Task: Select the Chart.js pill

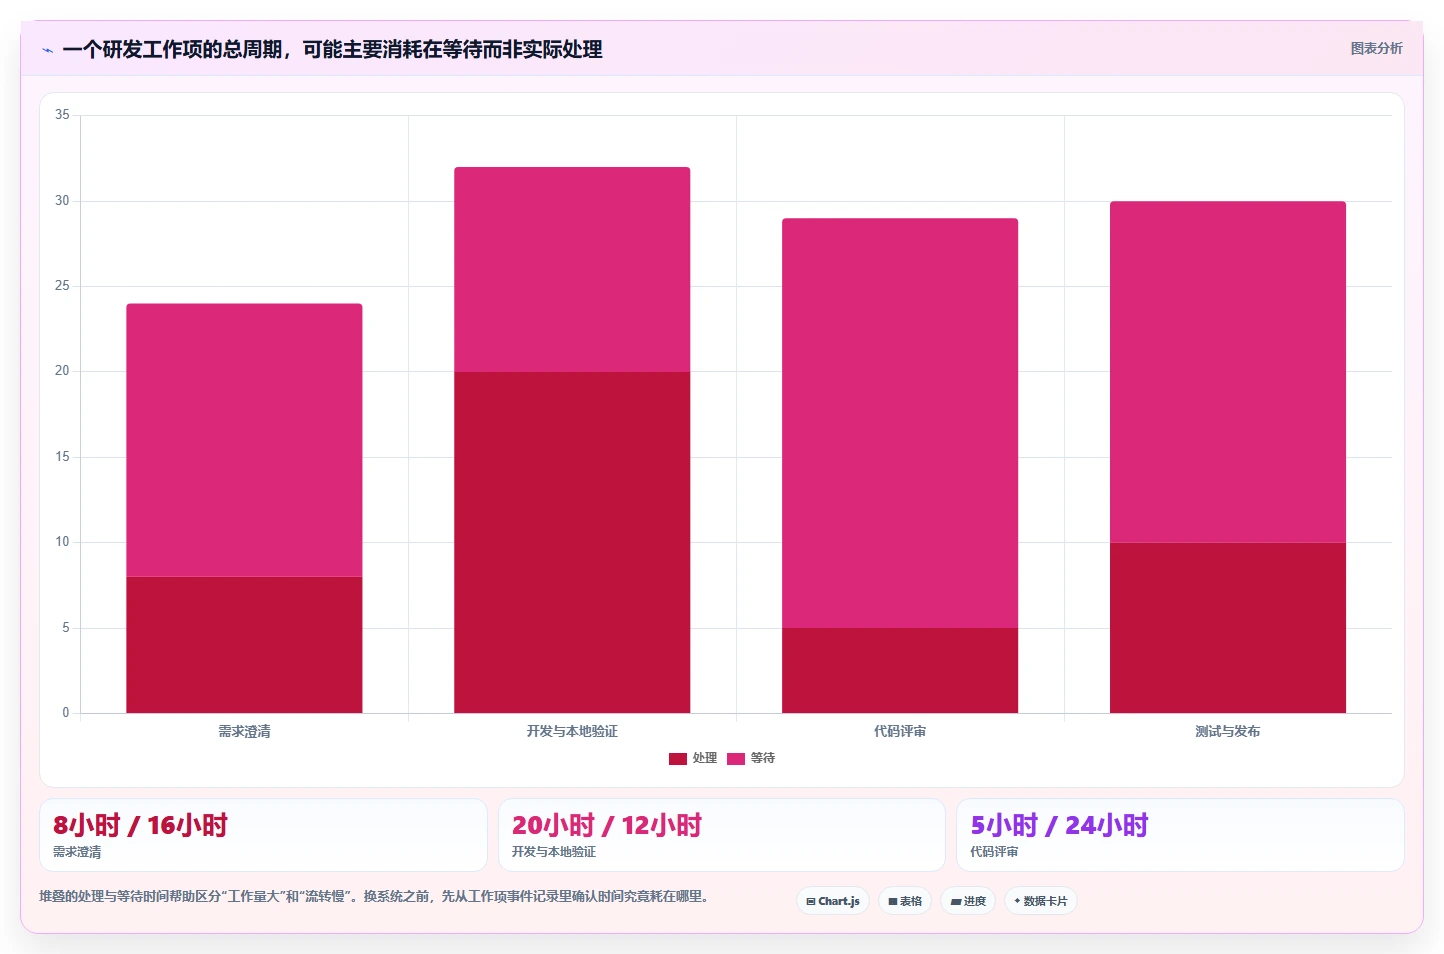Action: 833,901
